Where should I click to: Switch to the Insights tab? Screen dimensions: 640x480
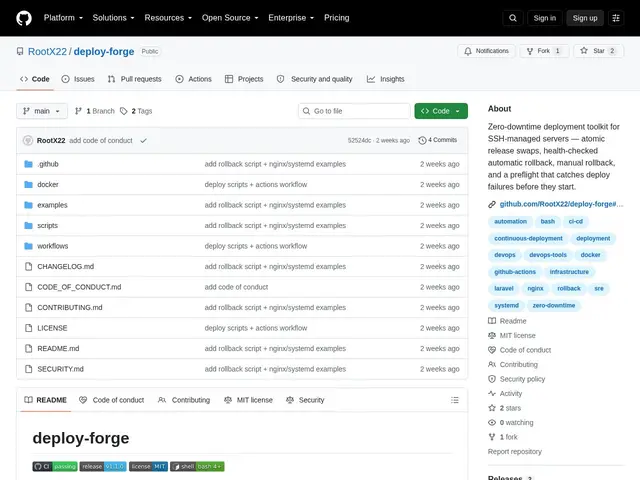pos(386,79)
